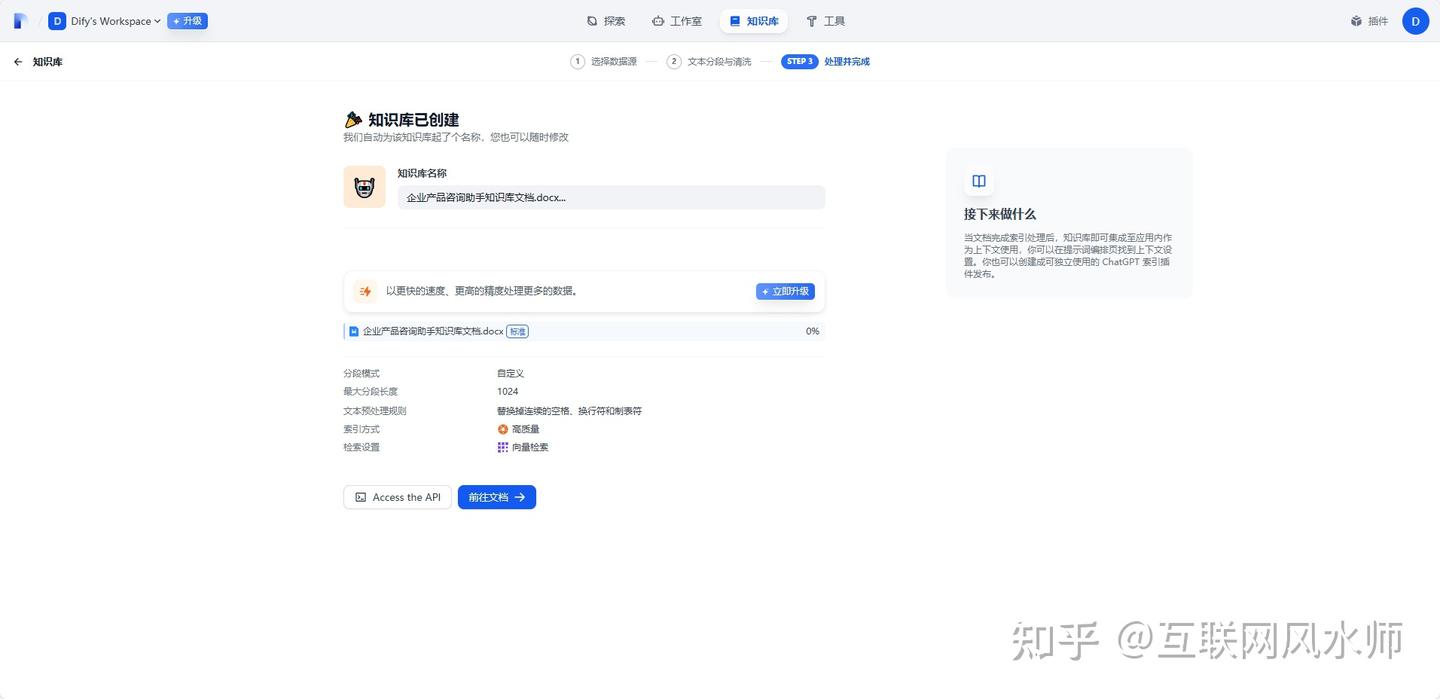The image size is (1440, 699).
Task: Click the lightning upgrade icon
Action: [365, 292]
